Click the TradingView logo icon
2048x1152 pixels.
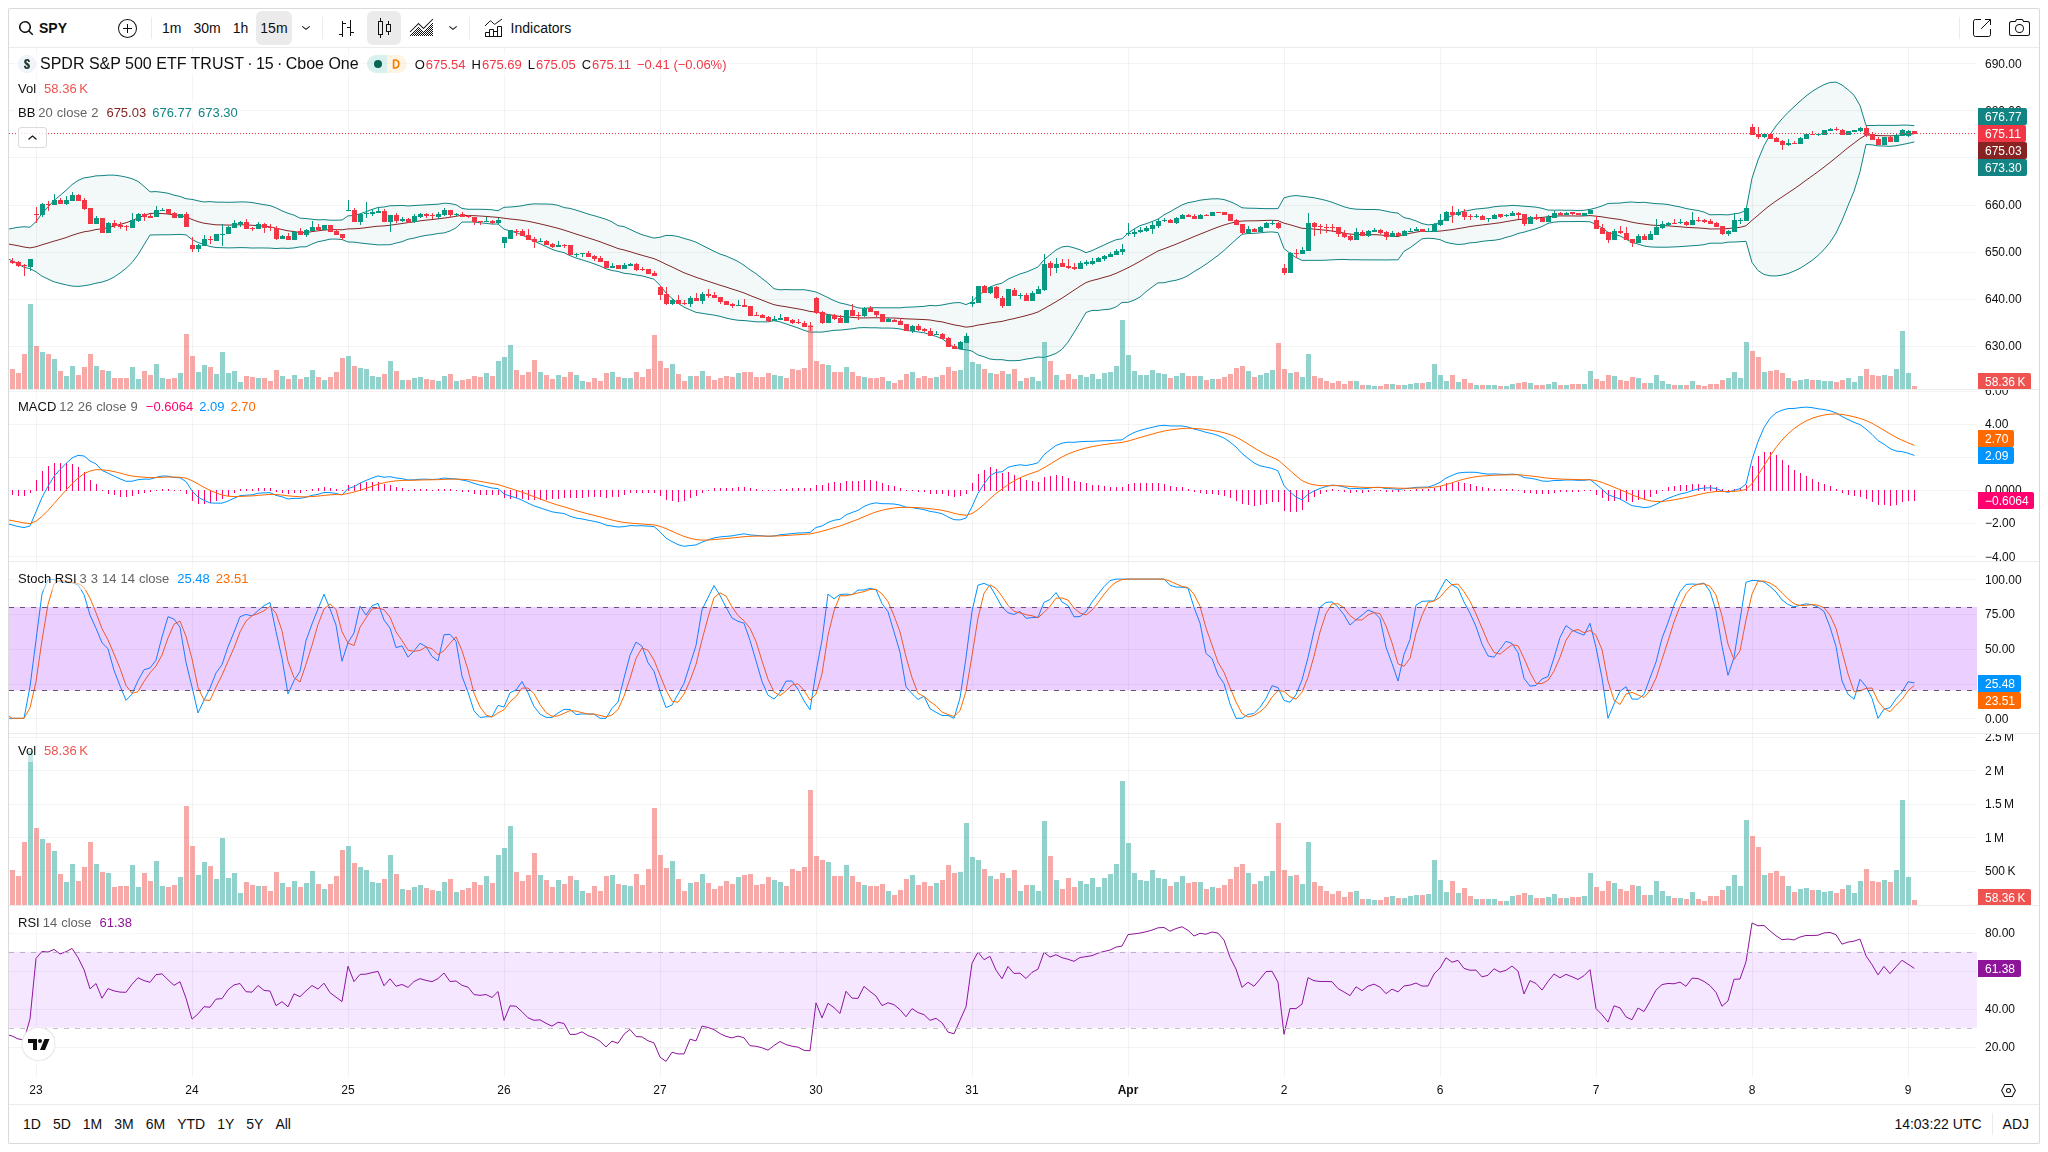[38, 1044]
